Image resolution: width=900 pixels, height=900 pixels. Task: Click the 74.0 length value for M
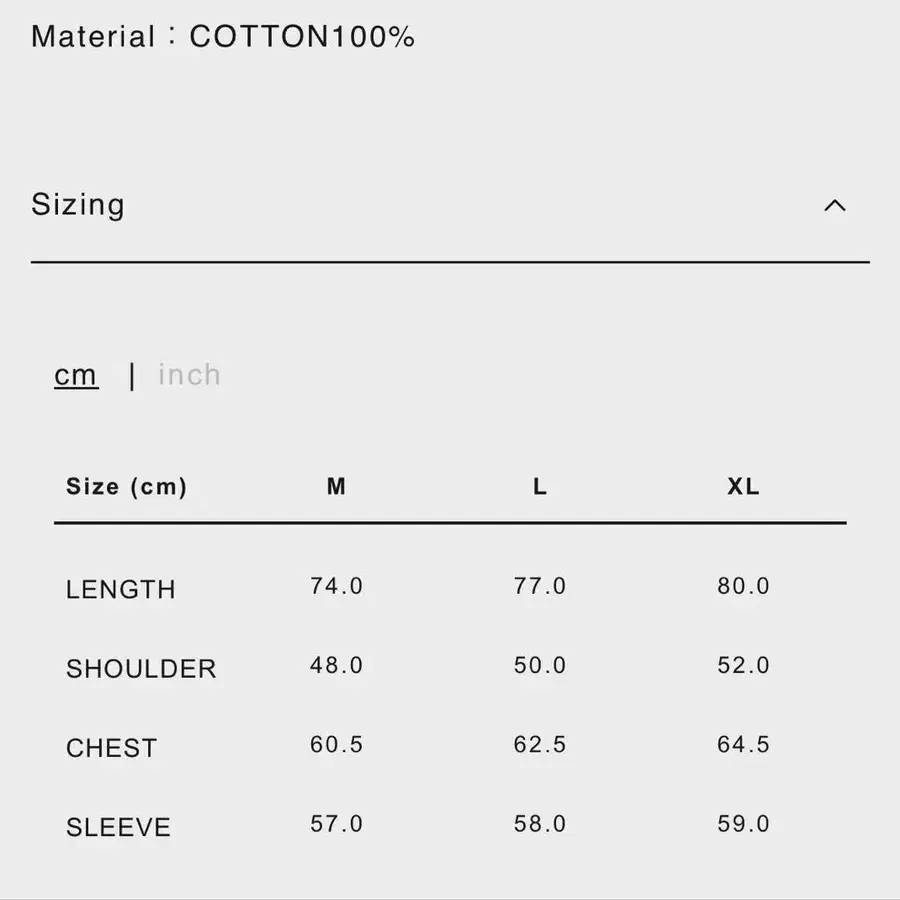click(x=336, y=586)
